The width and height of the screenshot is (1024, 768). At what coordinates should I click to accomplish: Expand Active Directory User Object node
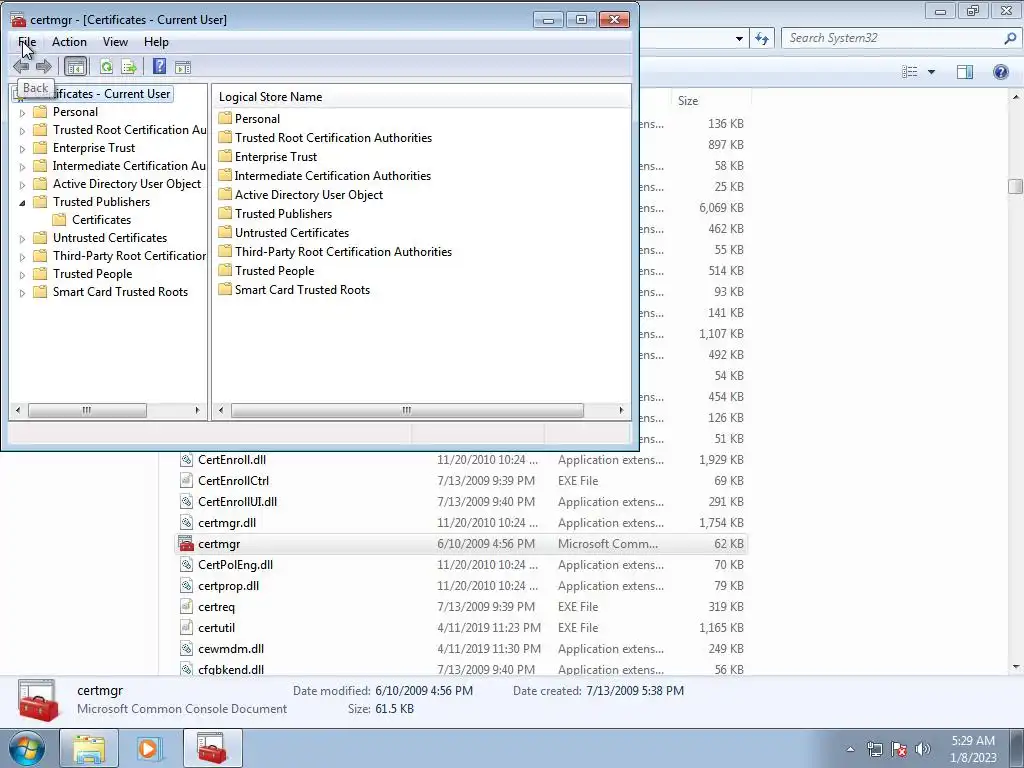click(x=22, y=184)
